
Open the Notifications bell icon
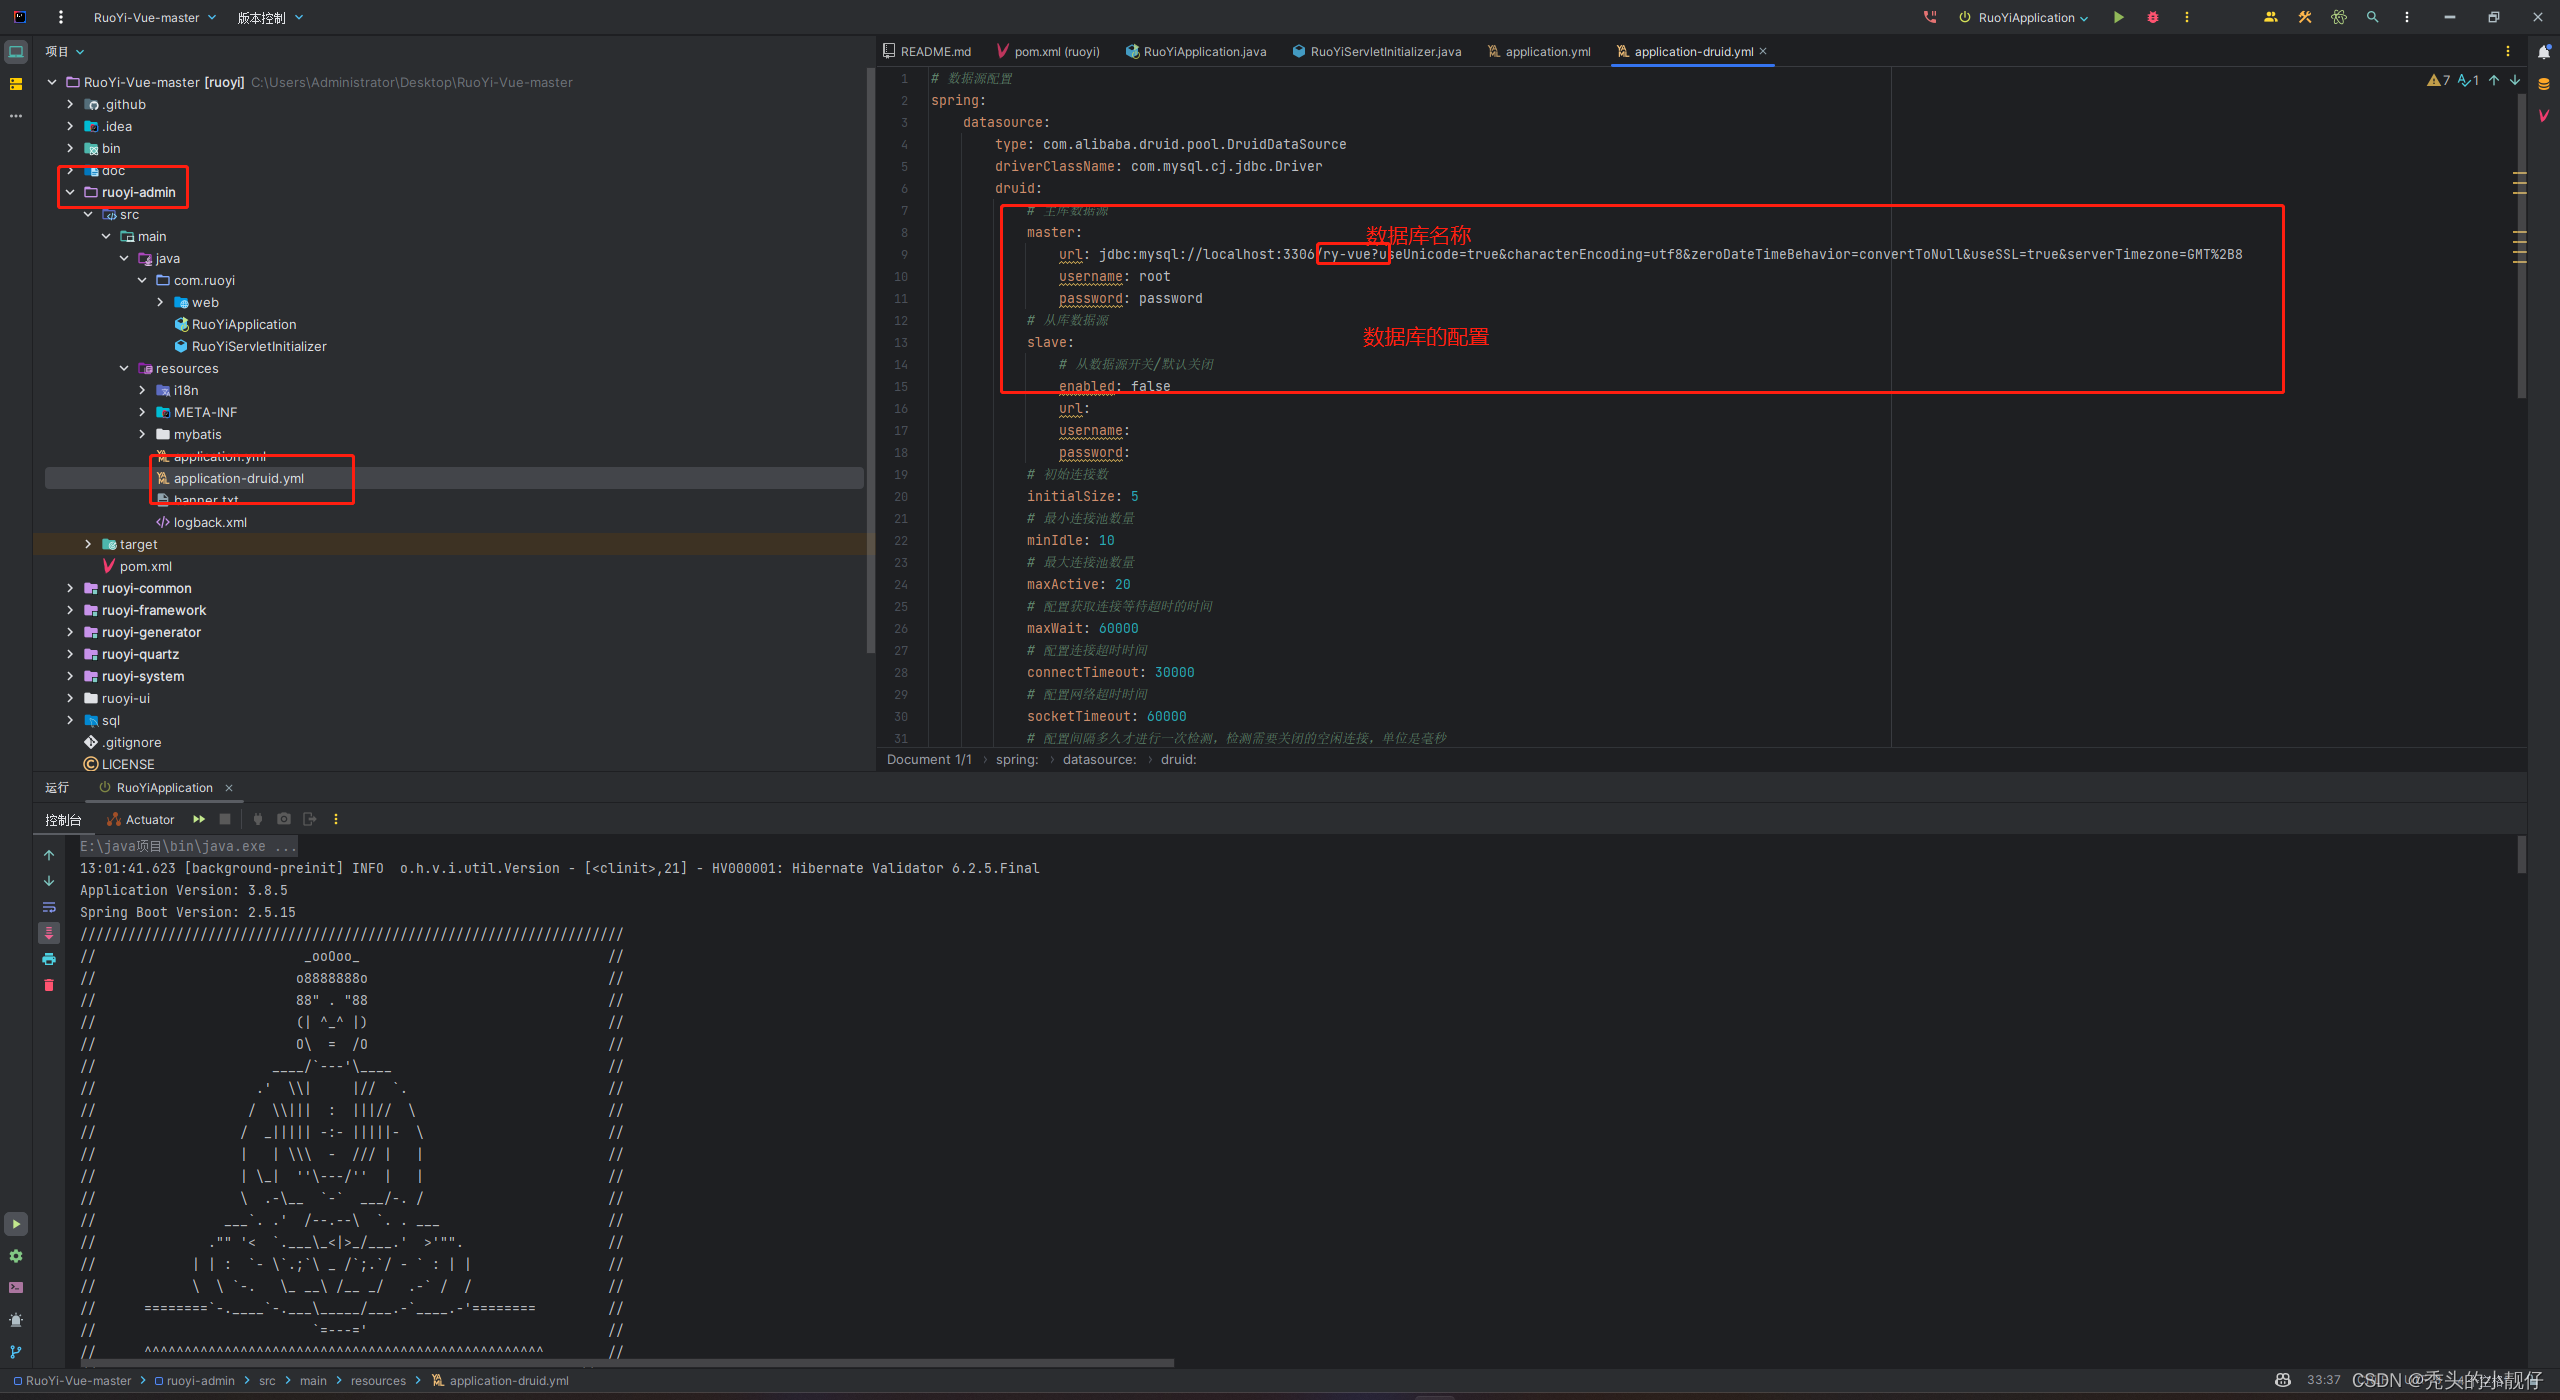[x=2544, y=51]
